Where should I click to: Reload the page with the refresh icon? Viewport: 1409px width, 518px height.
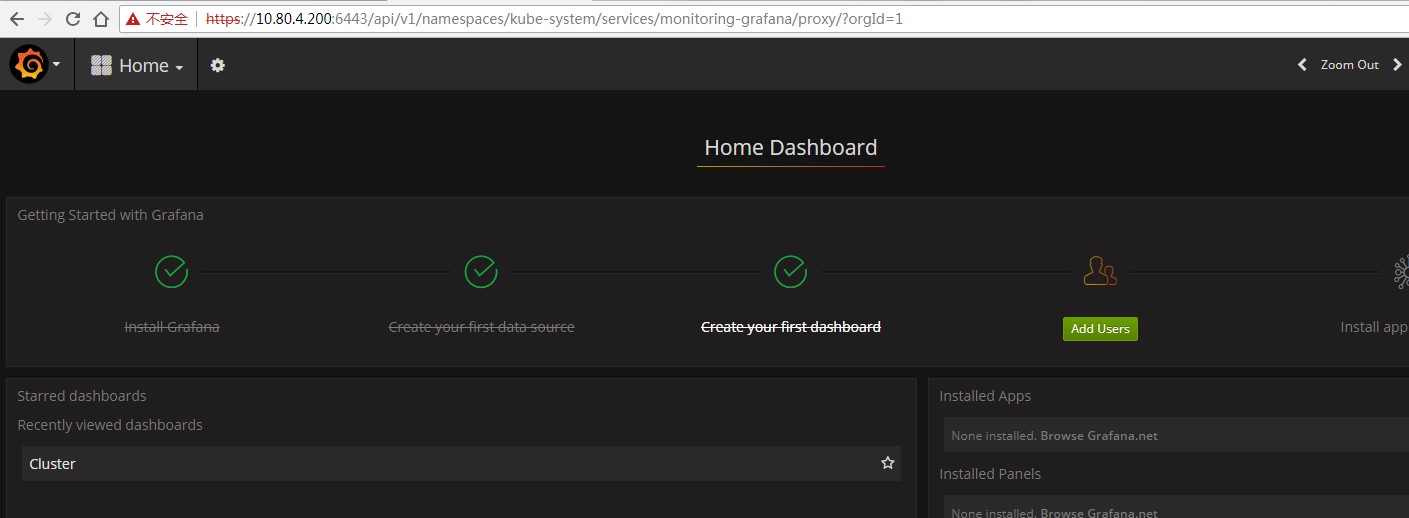tap(73, 19)
